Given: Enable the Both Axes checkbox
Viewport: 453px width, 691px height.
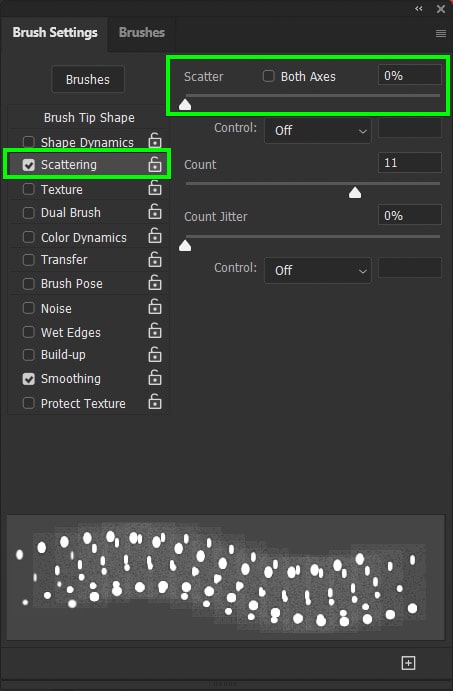Looking at the screenshot, I should (268, 76).
